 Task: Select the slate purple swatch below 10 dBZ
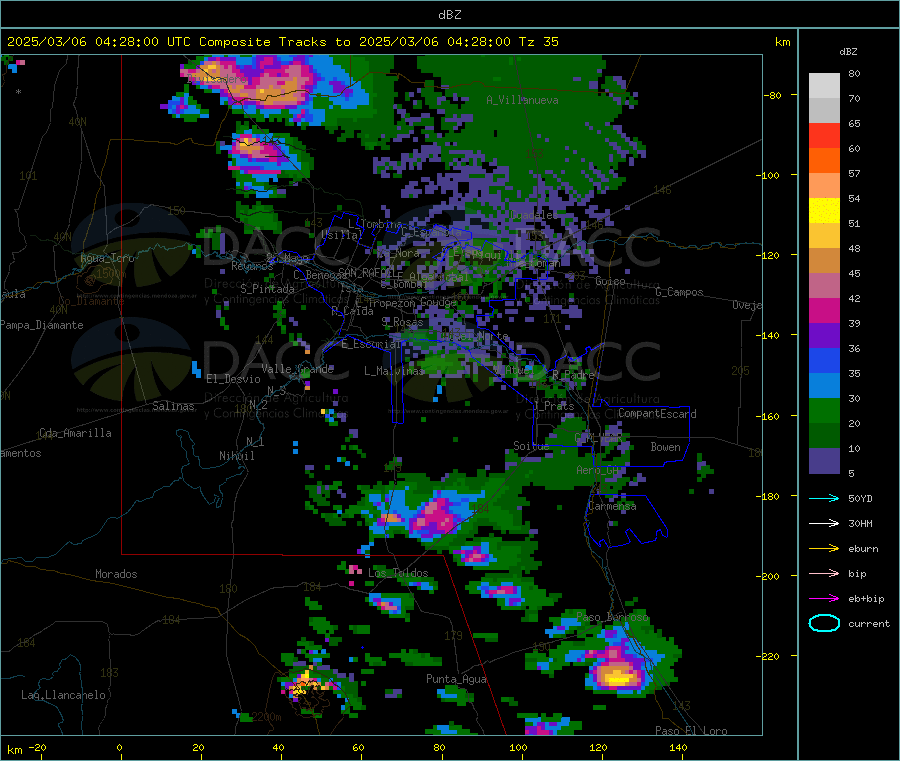coord(824,461)
